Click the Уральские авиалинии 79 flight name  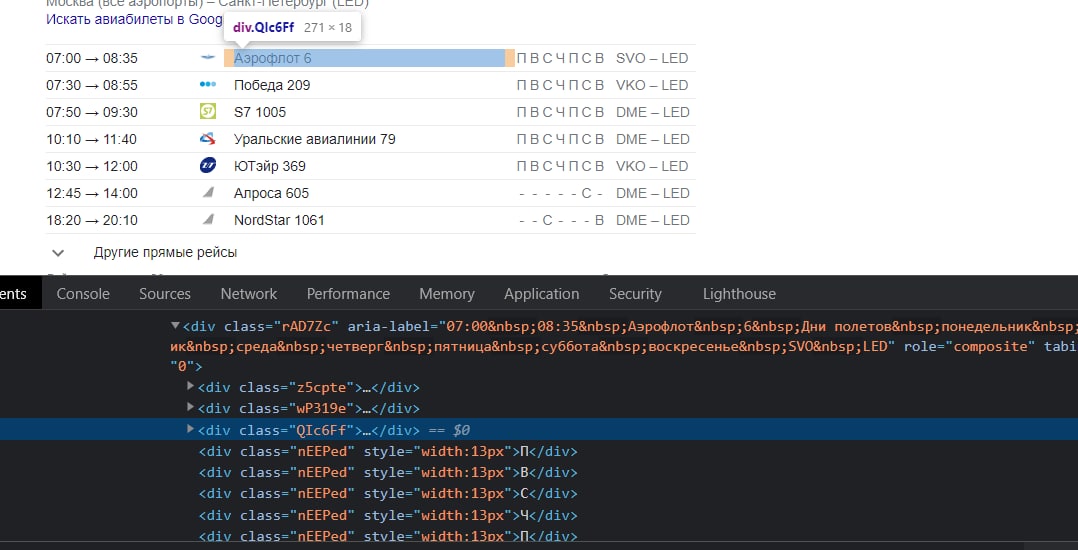pyautogui.click(x=315, y=139)
